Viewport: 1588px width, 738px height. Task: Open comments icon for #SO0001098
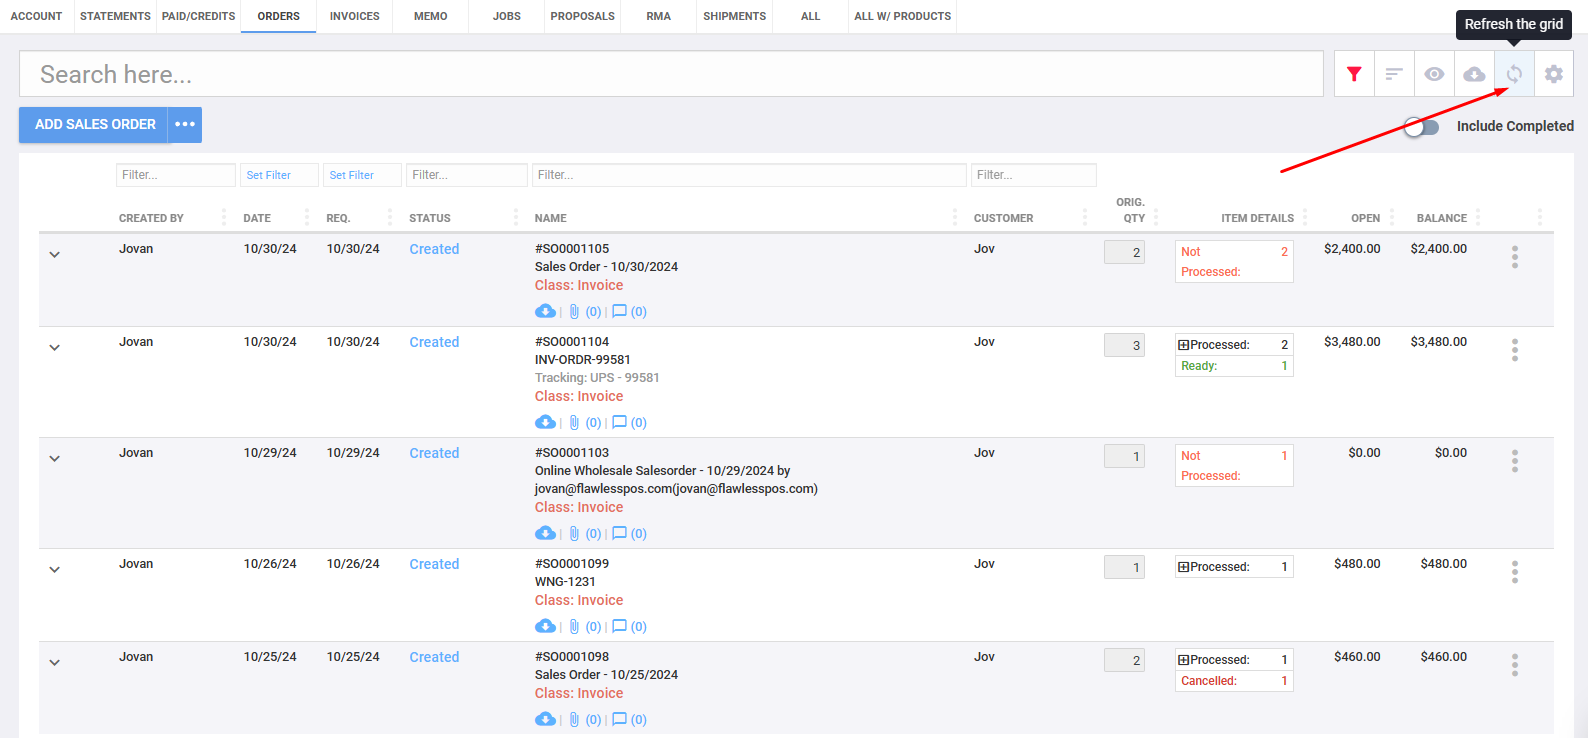point(619,719)
